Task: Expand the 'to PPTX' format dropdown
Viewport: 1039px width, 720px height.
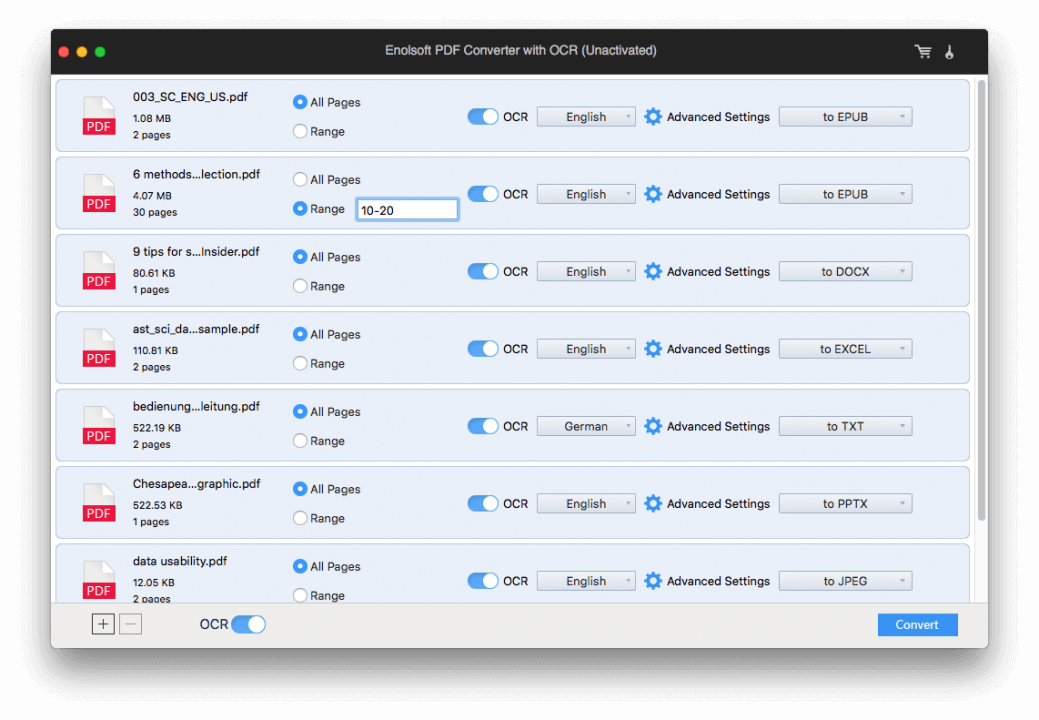Action: tap(845, 504)
